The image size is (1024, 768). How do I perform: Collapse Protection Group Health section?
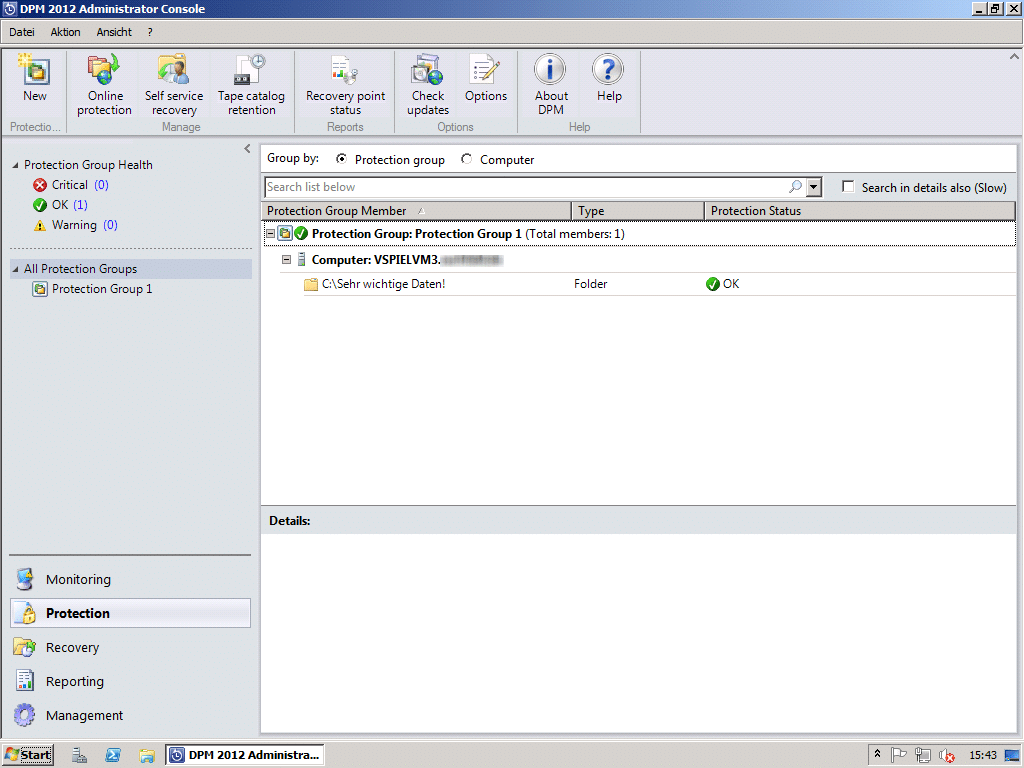pos(16,165)
